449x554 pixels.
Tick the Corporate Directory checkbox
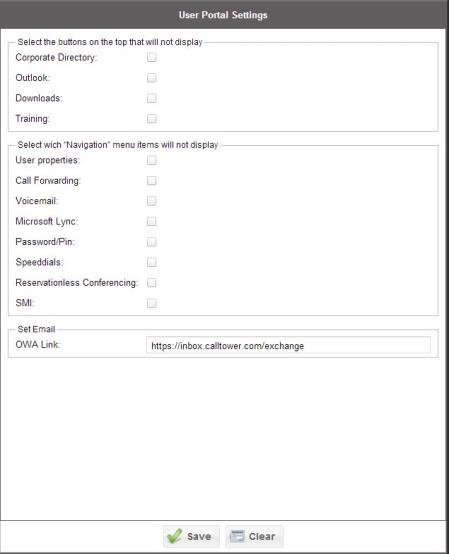coord(152,57)
